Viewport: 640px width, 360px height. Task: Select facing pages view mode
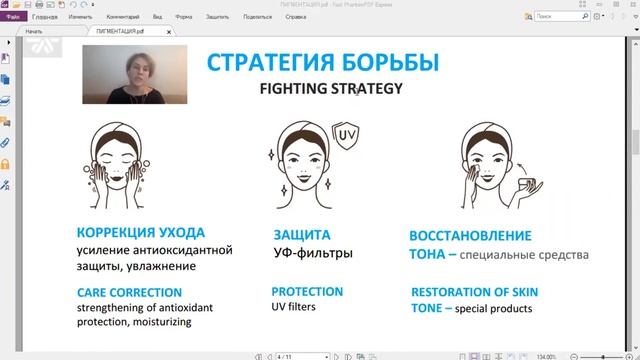click(x=487, y=357)
